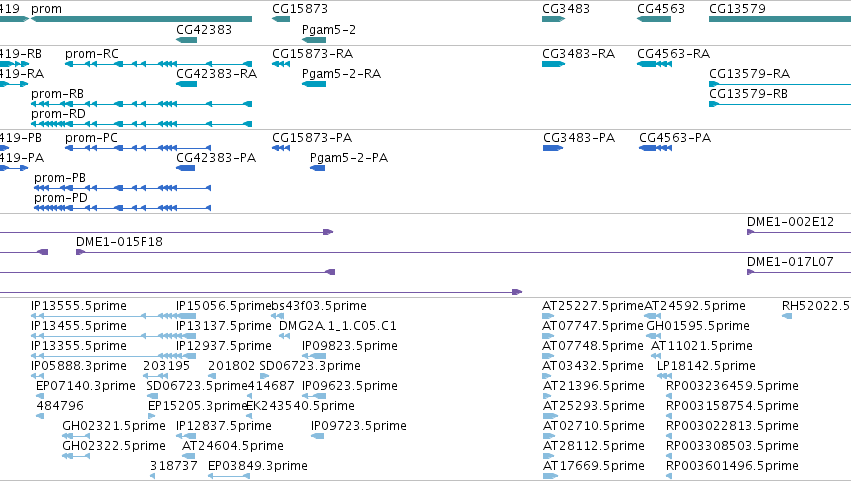Click the Pgam5-2 gene label

click(x=329, y=30)
